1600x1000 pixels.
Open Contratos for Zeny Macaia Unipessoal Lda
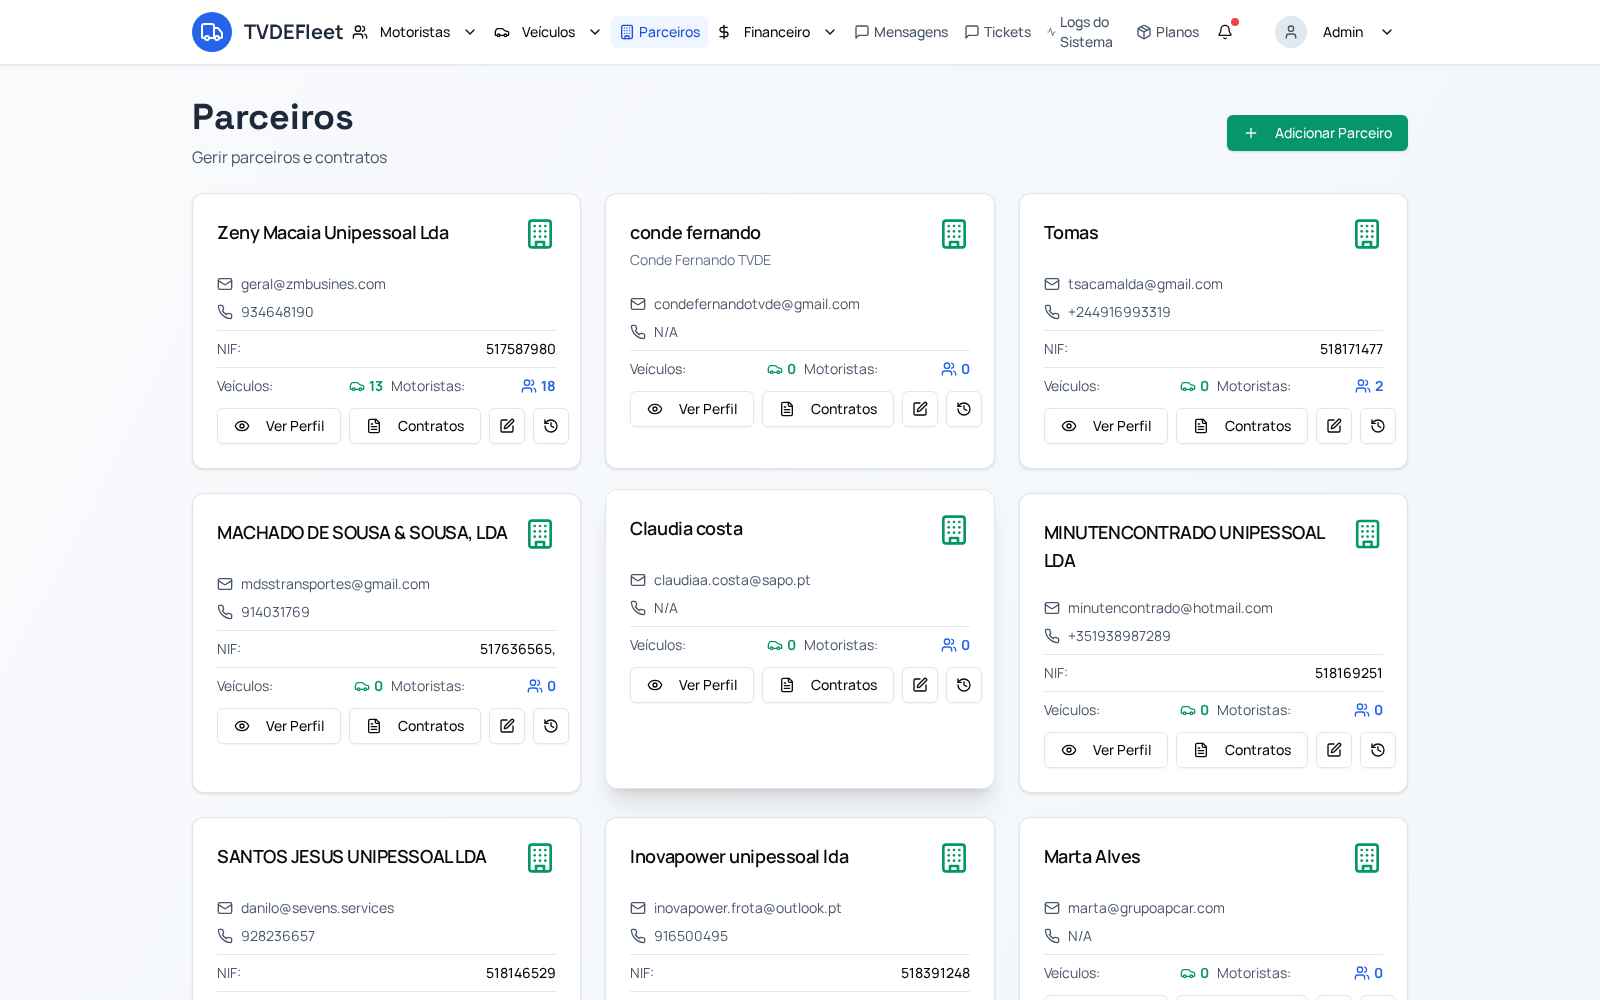coord(415,426)
